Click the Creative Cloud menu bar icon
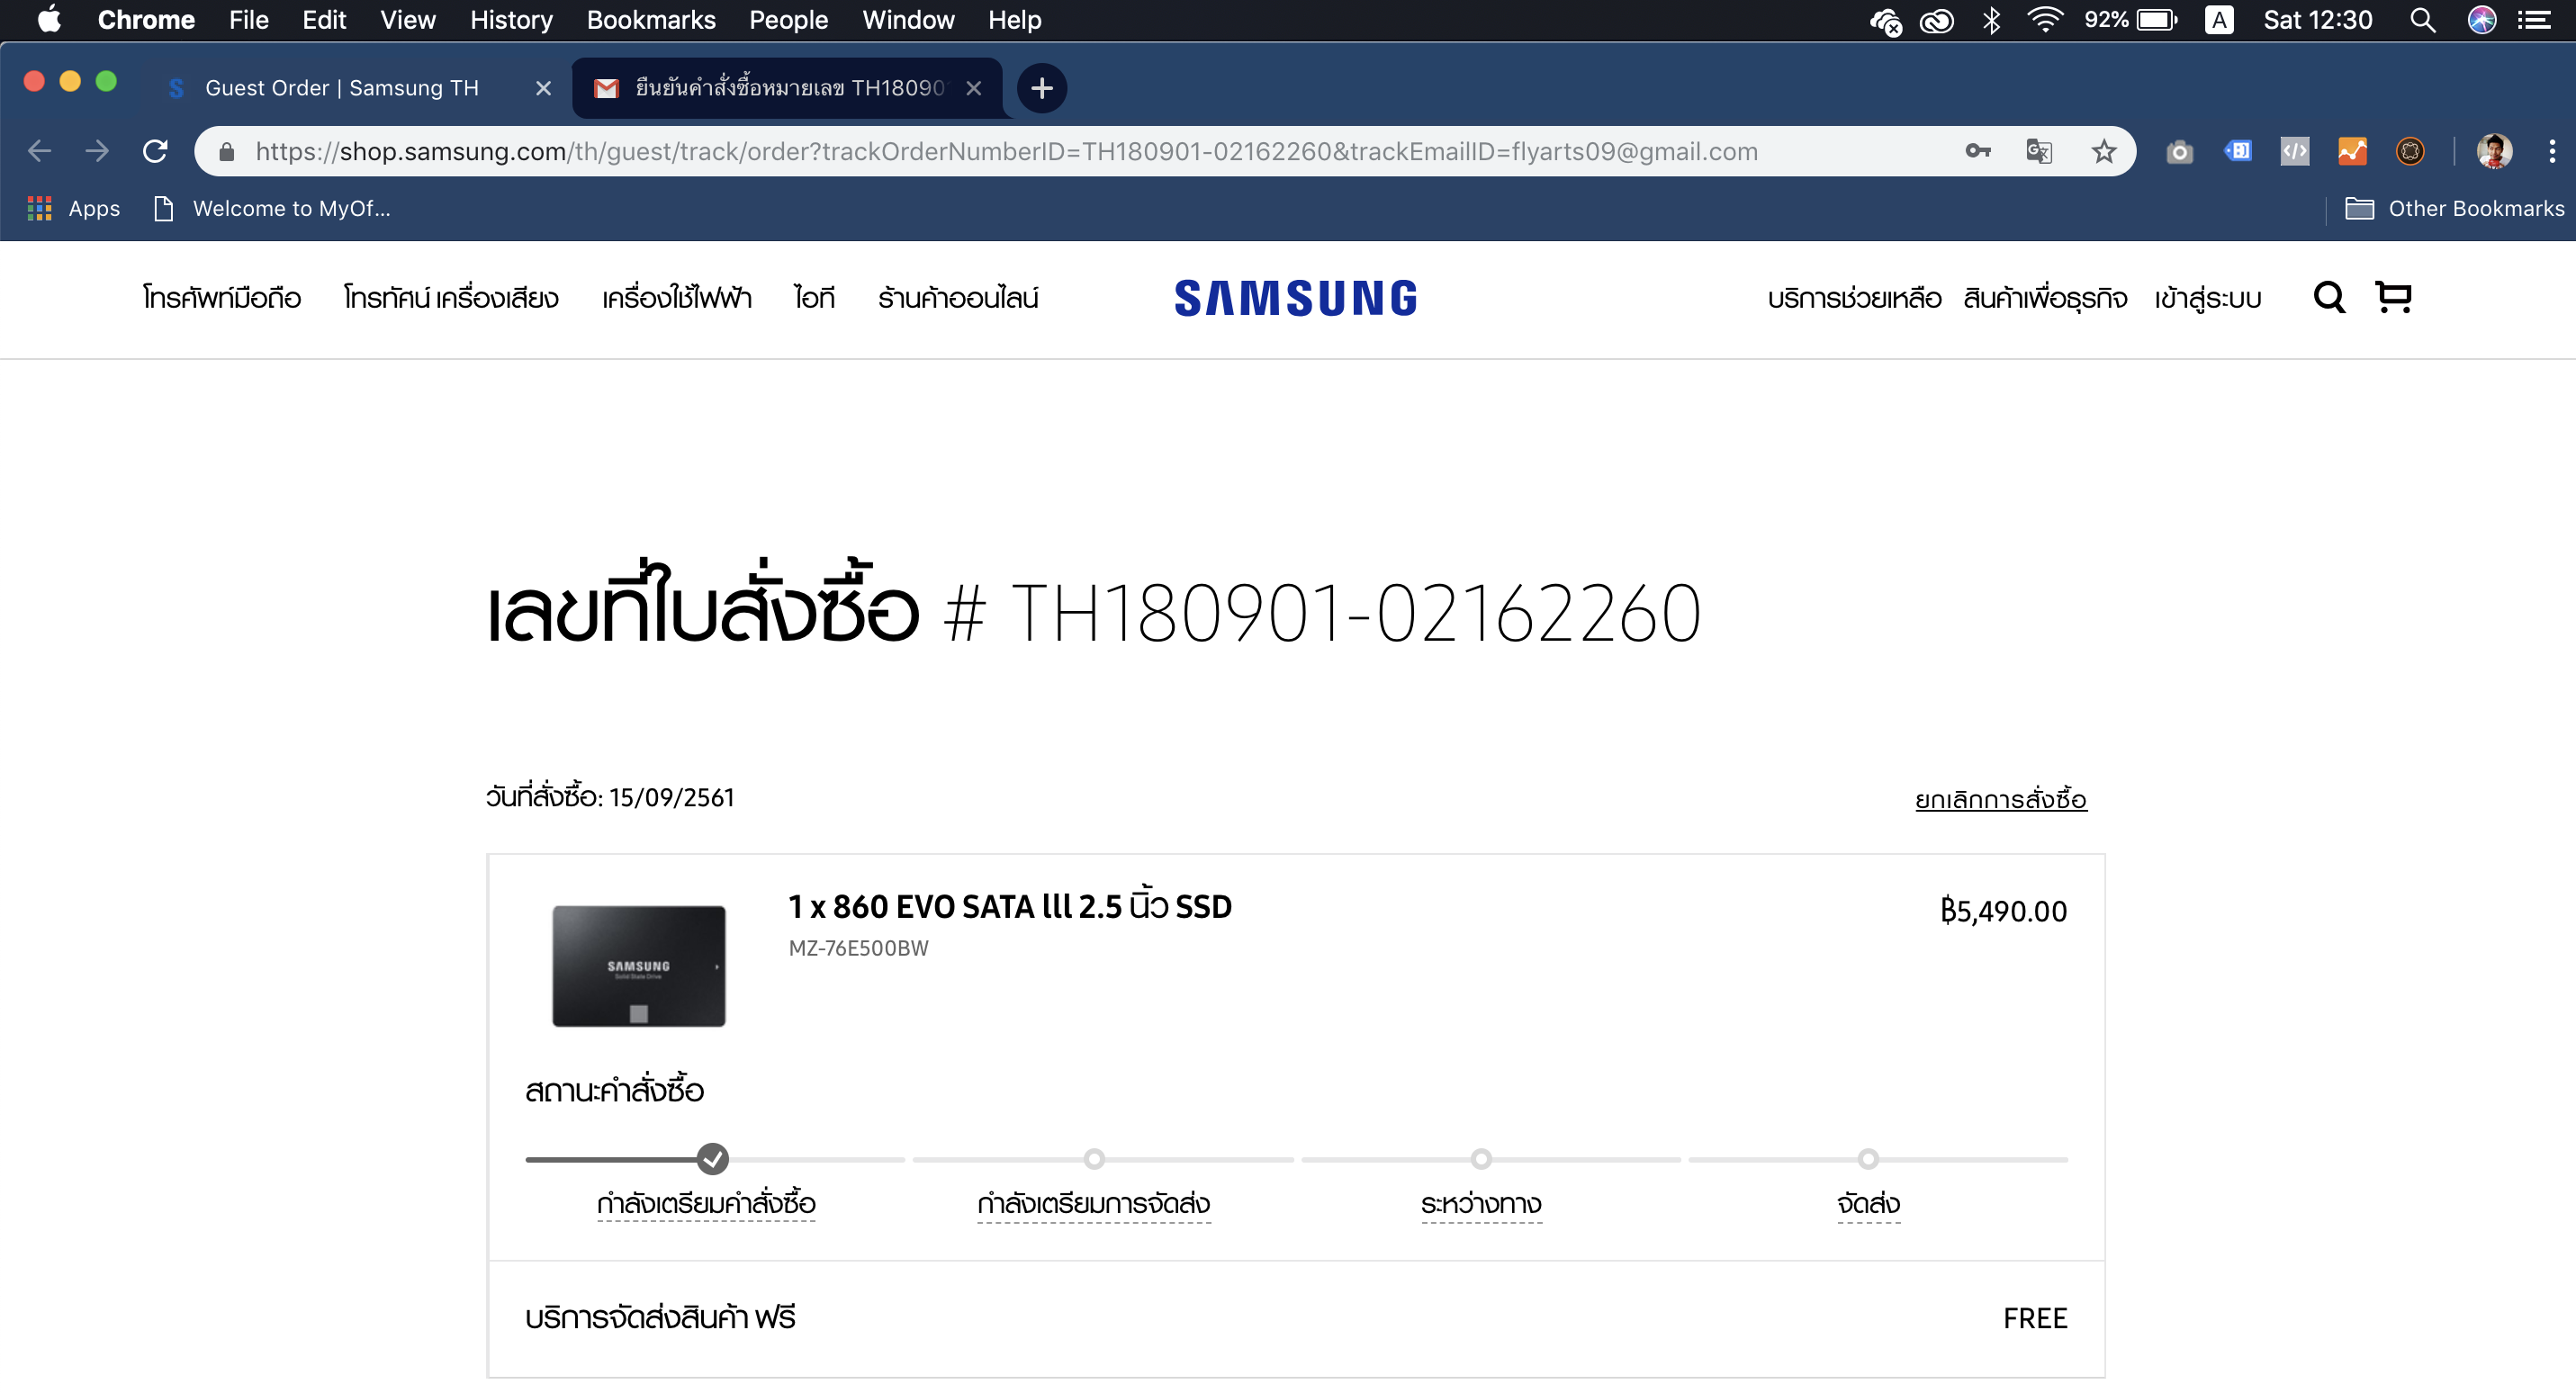Viewport: 2576px width, 1393px height. coord(1937,20)
